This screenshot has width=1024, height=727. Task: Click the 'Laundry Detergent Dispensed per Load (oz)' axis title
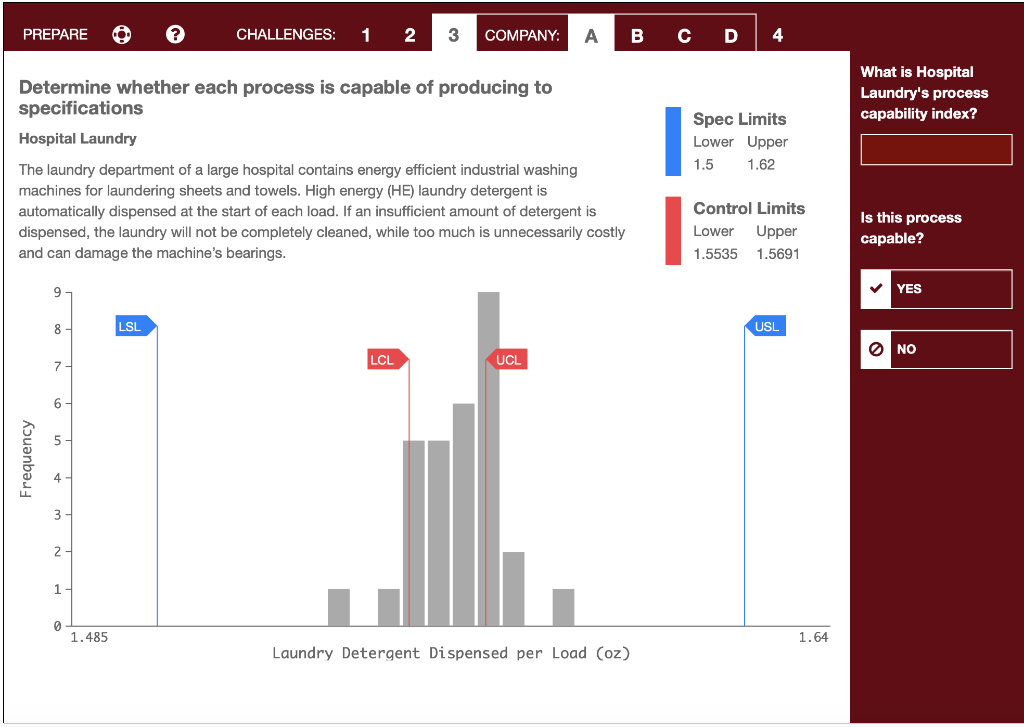(x=451, y=653)
